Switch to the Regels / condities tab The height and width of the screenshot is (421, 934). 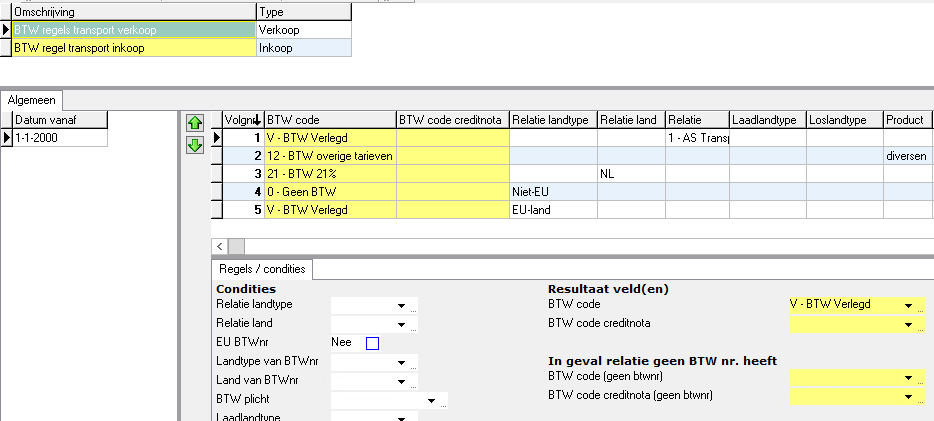pos(262,269)
